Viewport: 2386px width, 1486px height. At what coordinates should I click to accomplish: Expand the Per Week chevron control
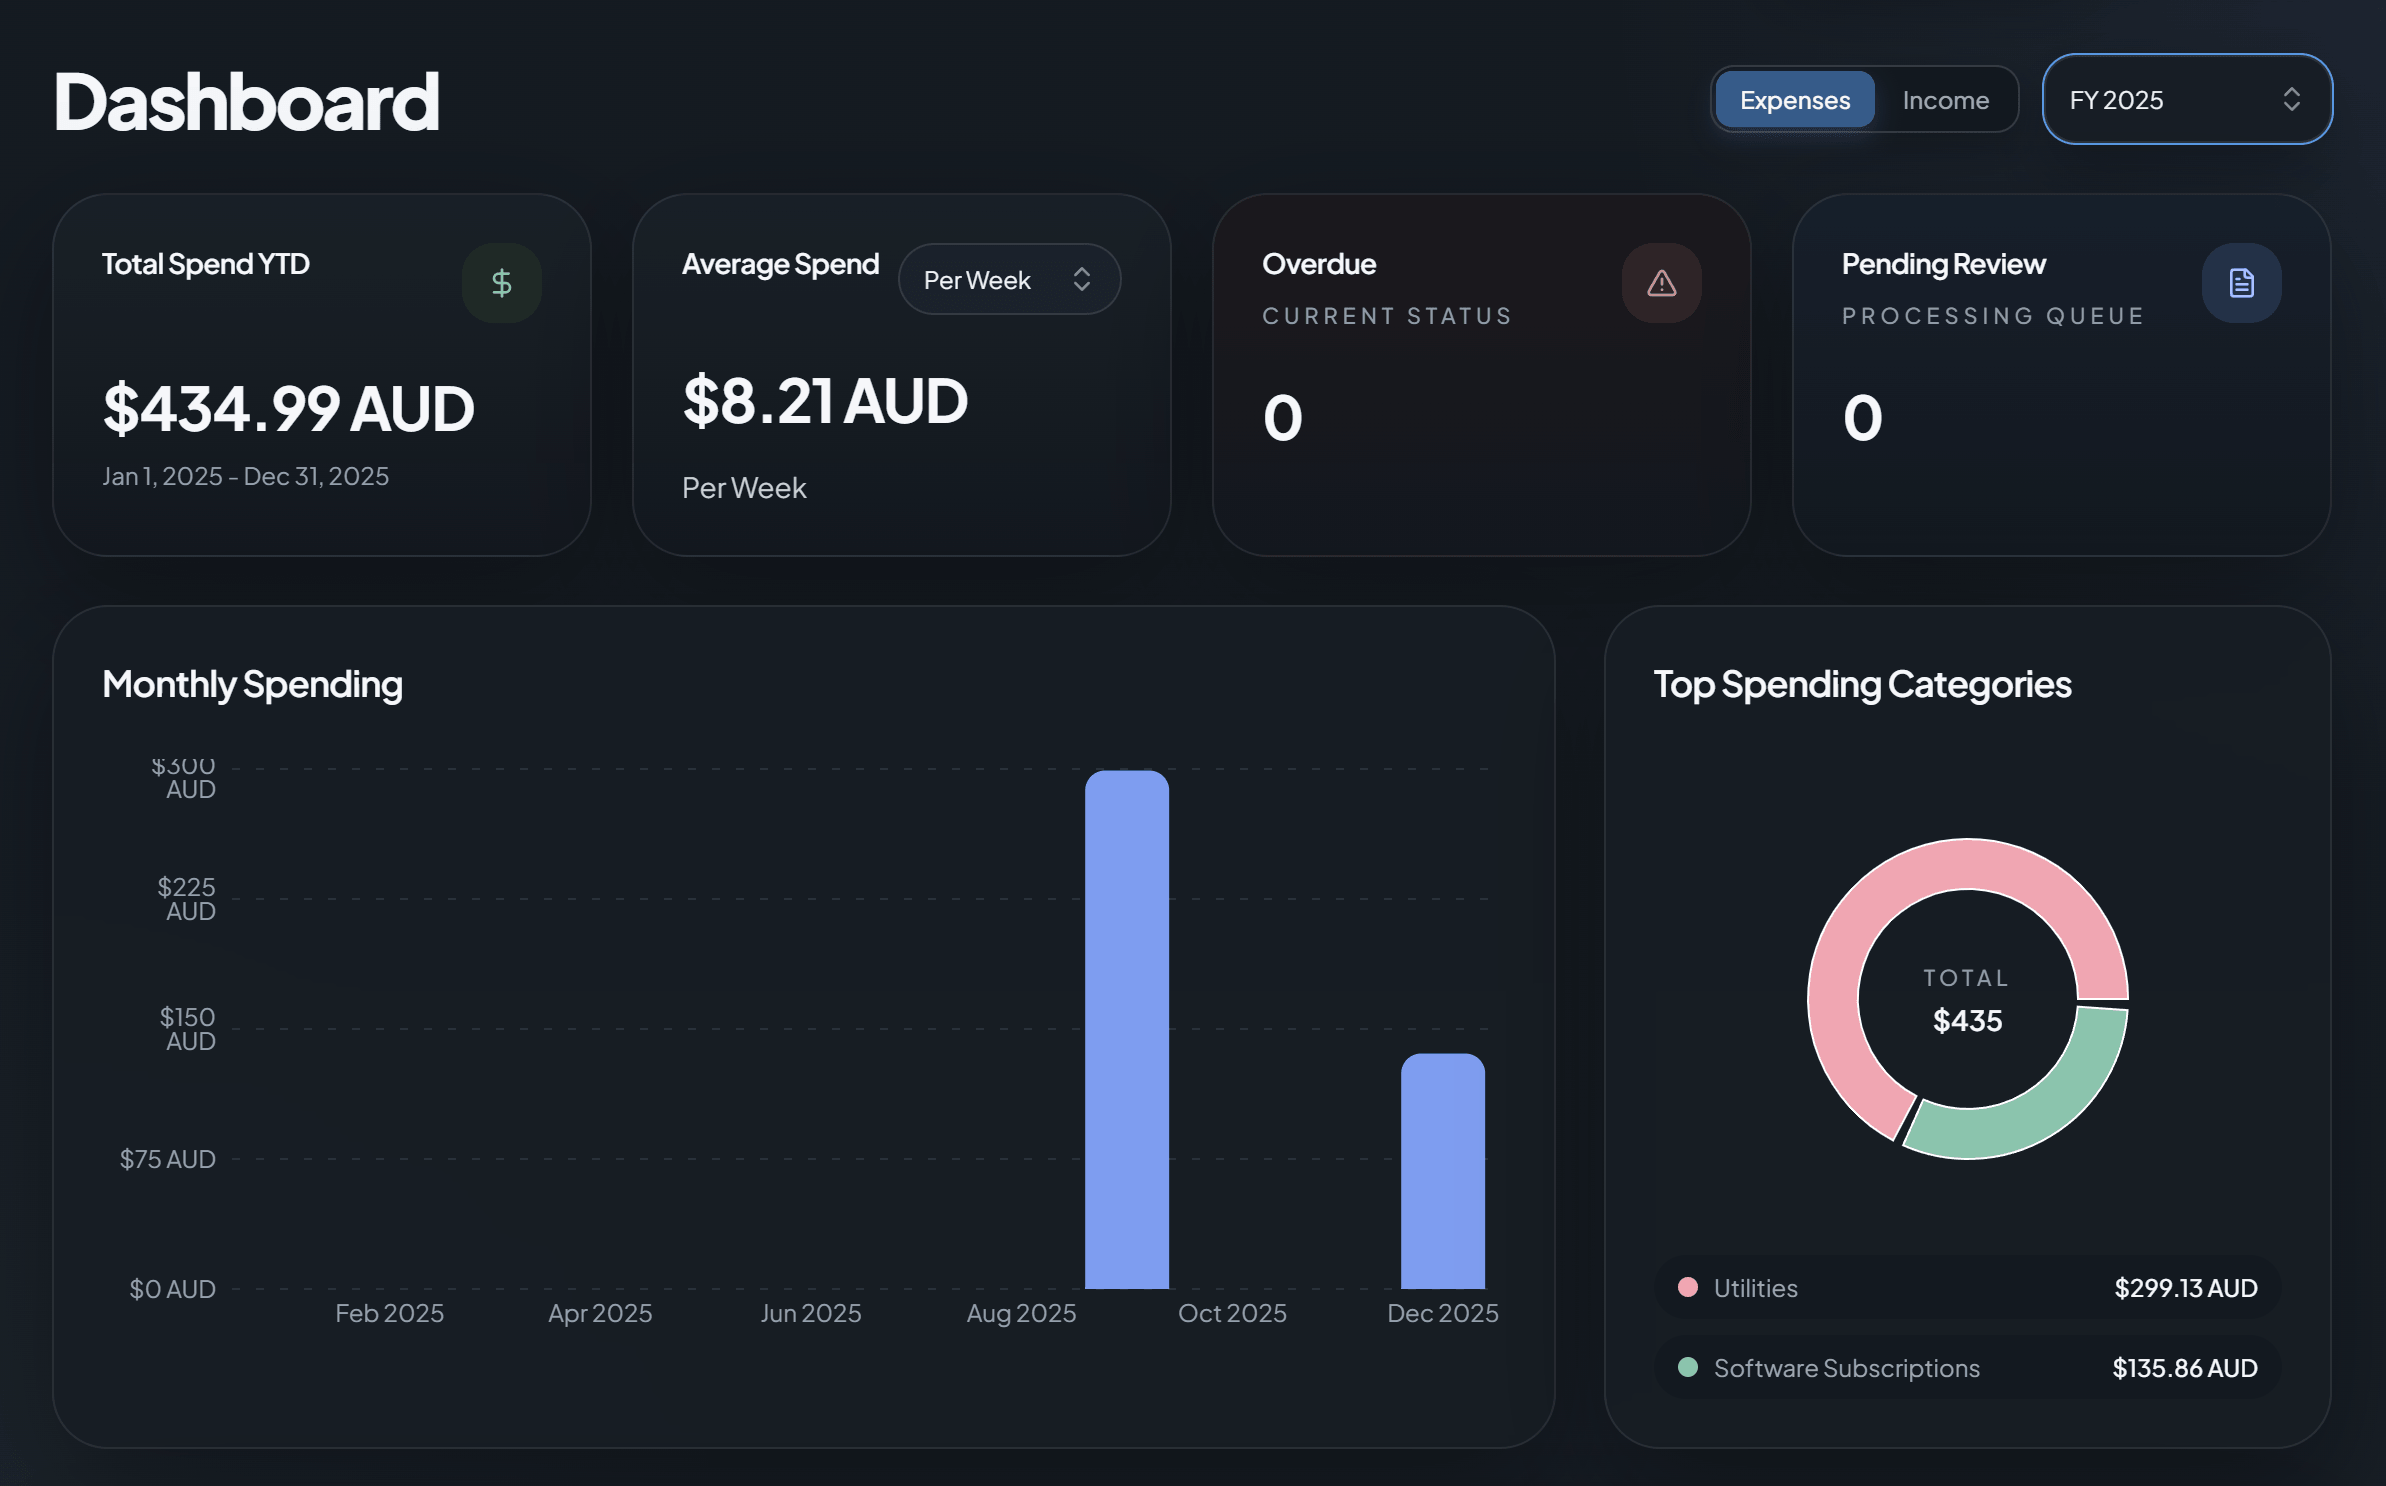pos(1082,279)
